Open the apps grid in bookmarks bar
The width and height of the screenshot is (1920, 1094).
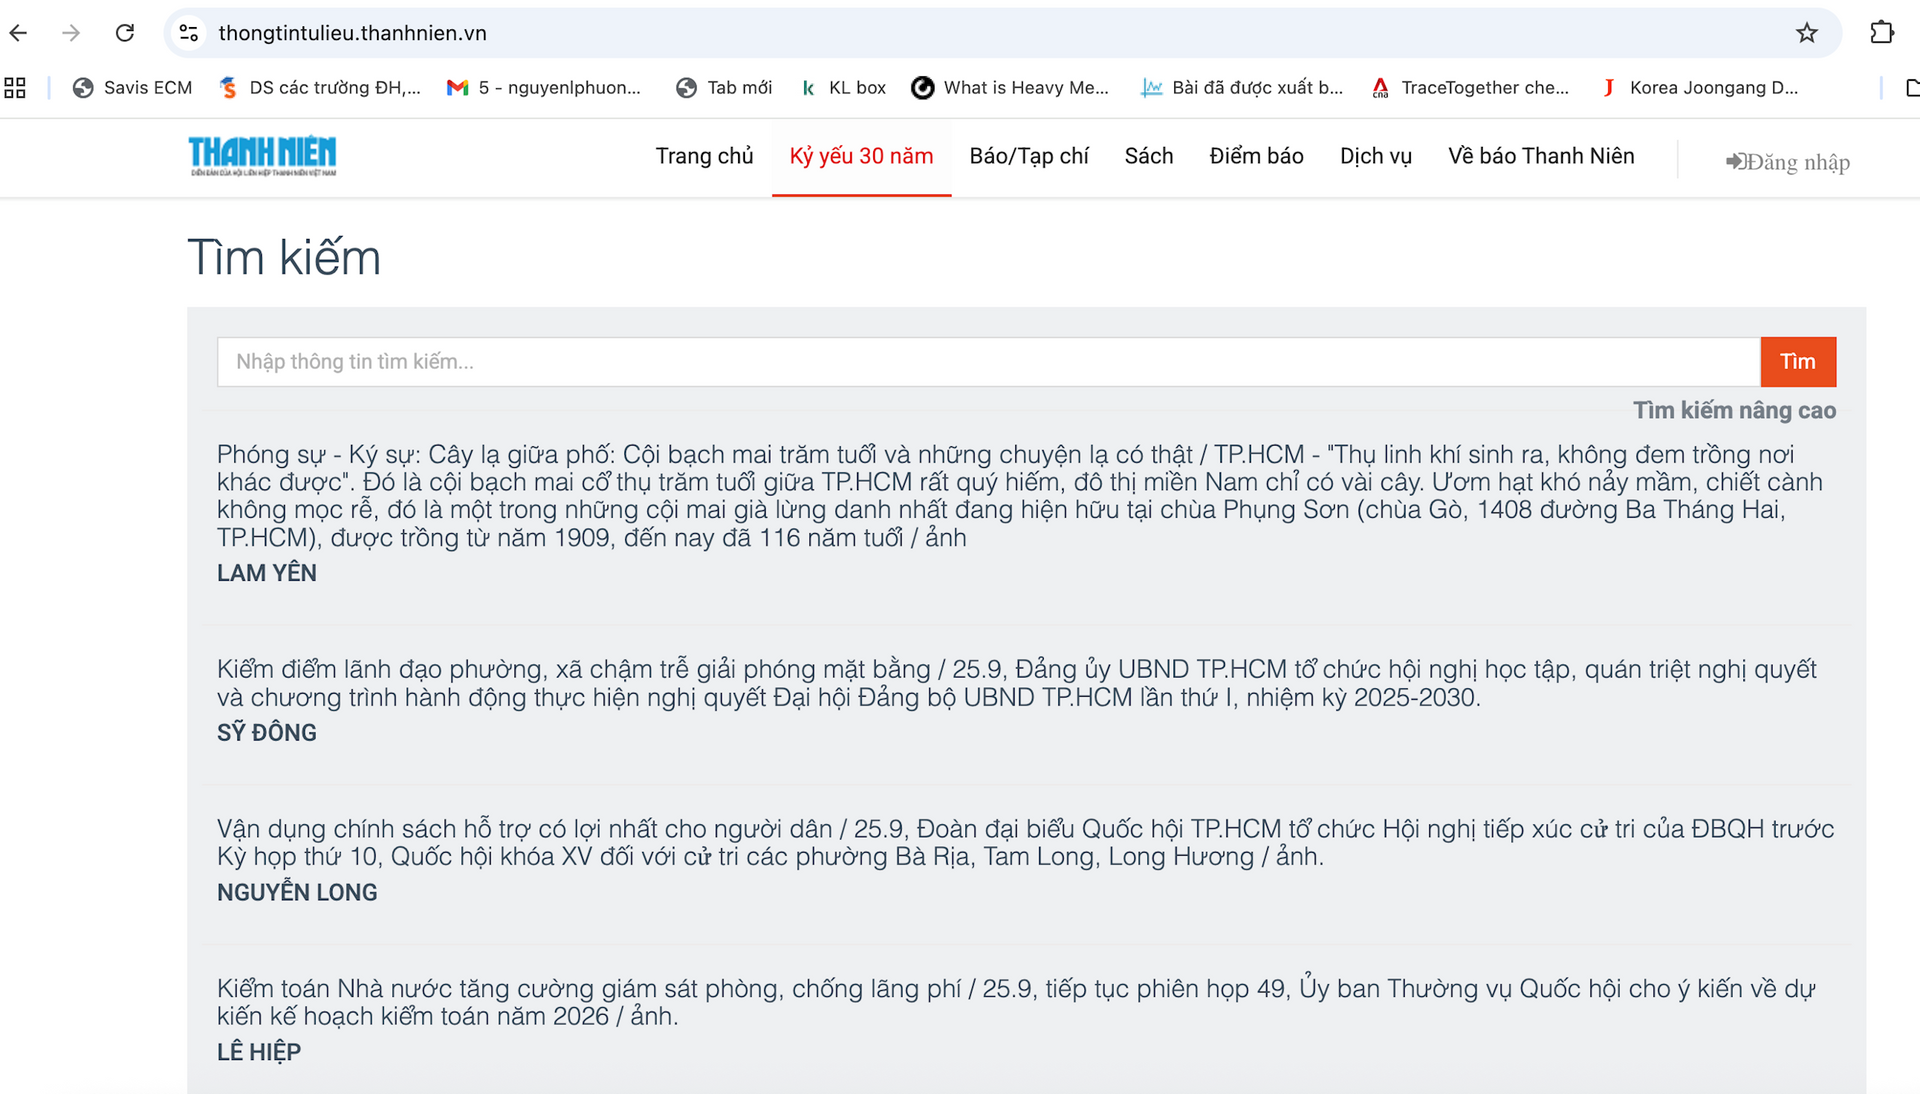click(15, 88)
